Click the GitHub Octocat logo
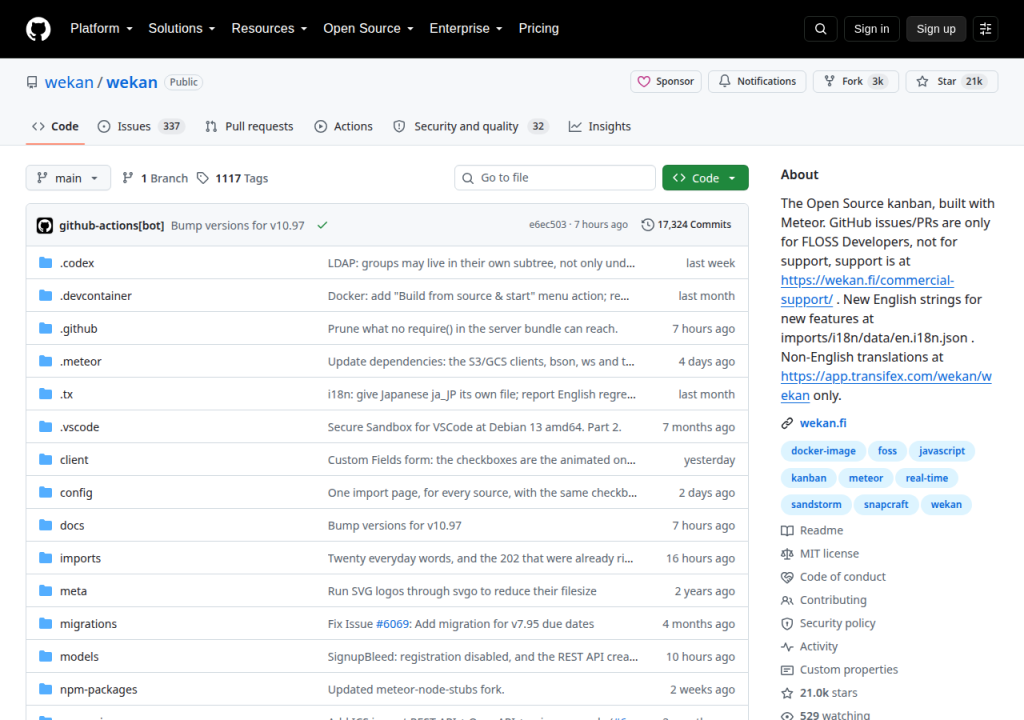Viewport: 1024px width, 720px height. click(38, 29)
